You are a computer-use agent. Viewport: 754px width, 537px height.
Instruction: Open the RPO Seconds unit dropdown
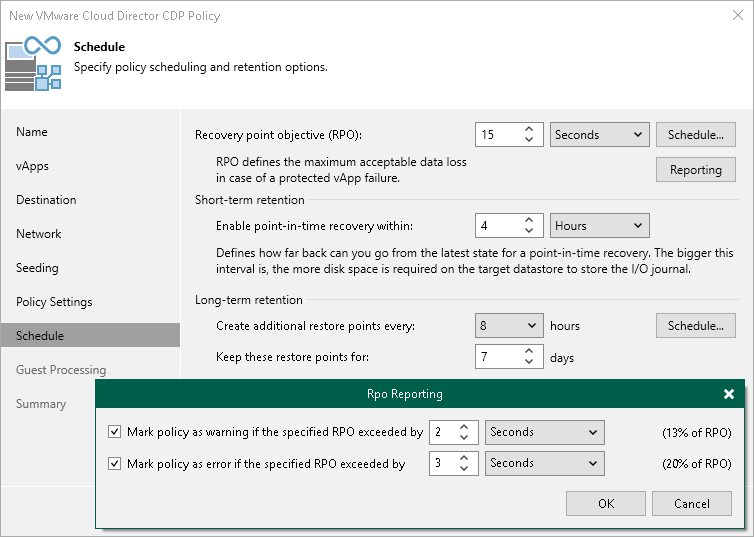(x=599, y=135)
